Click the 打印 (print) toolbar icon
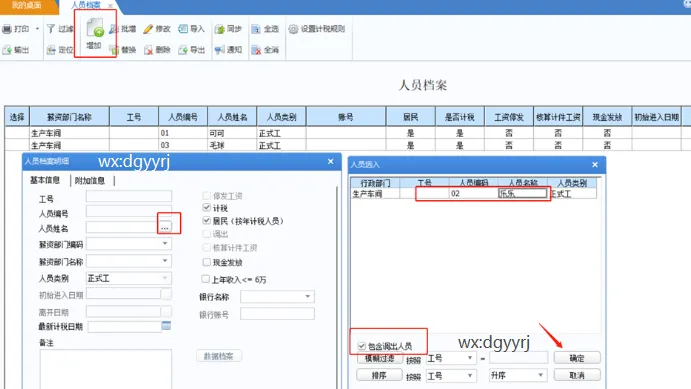The width and height of the screenshot is (691, 389). (x=7, y=29)
